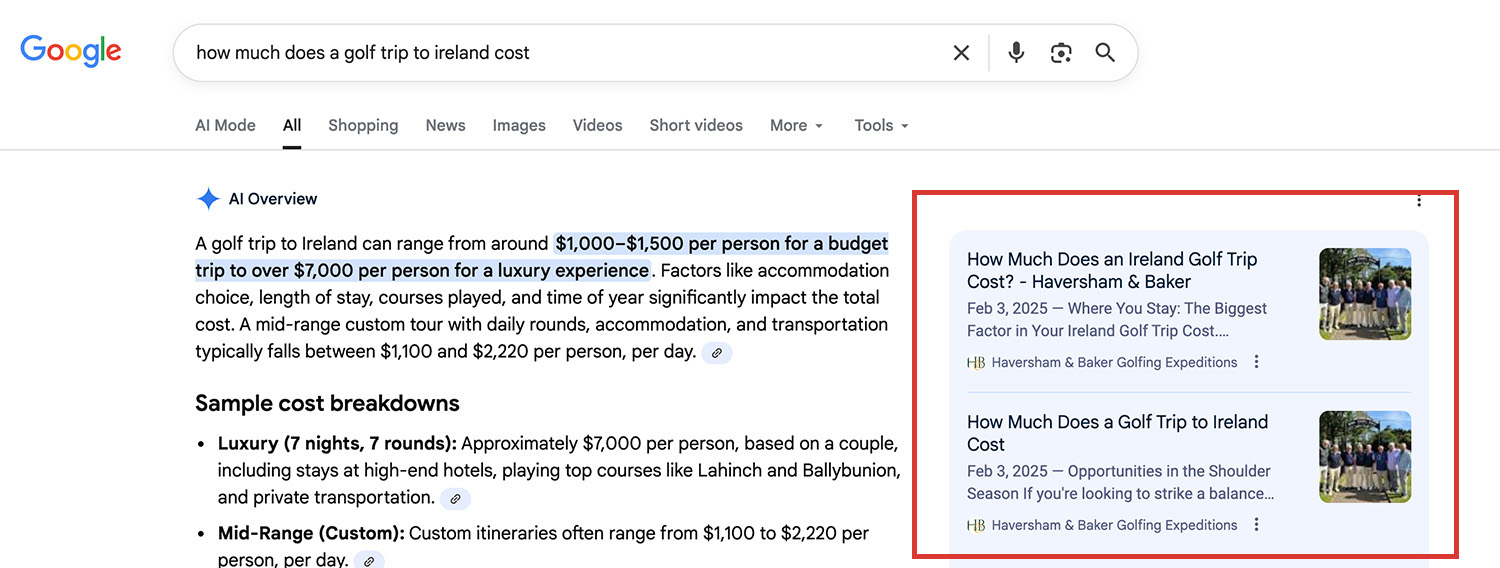
Task: Open the AI Overview three-dot menu
Action: (x=1418, y=201)
